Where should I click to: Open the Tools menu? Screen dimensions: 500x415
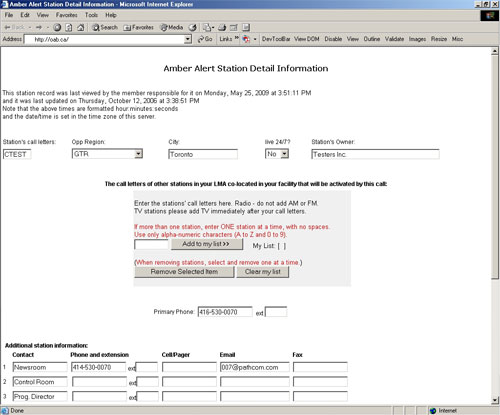[91, 15]
